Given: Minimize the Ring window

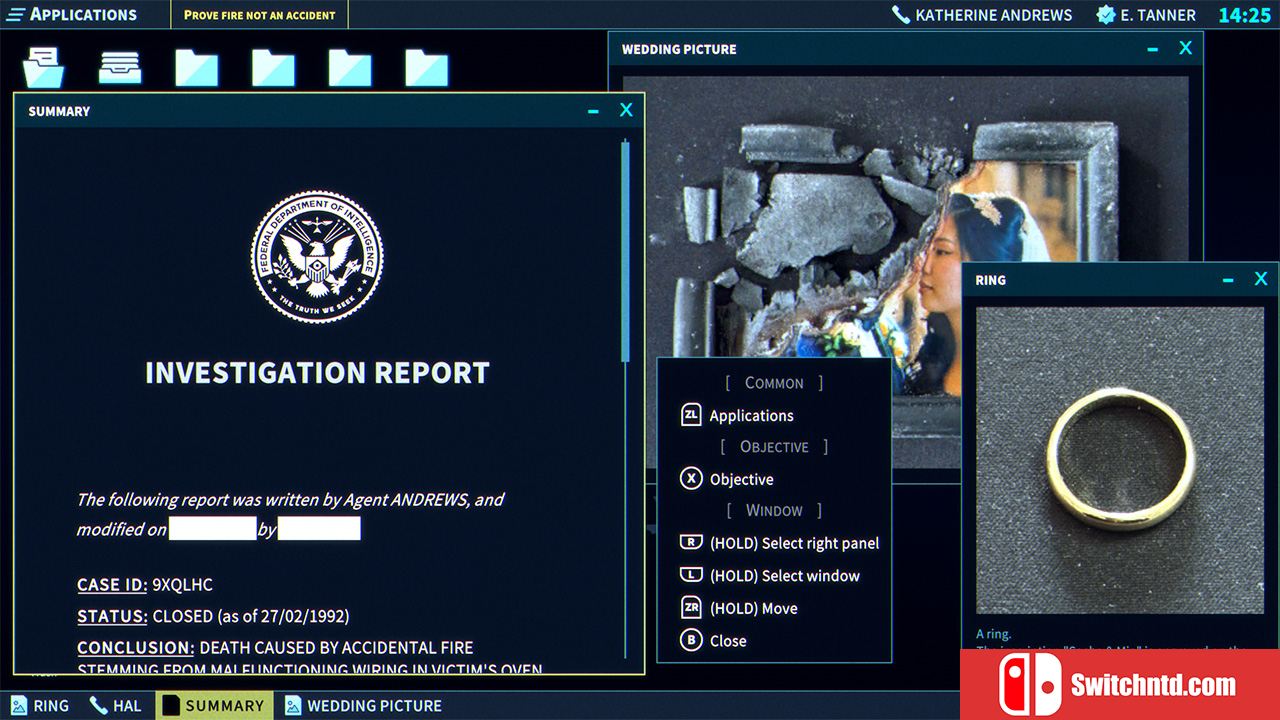Looking at the screenshot, I should [x=1228, y=280].
